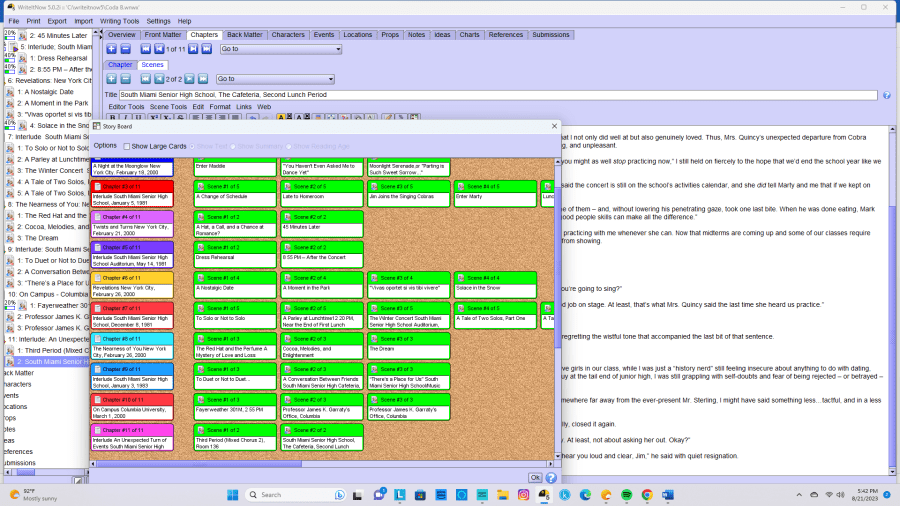Open Spotify from the taskbar
This screenshot has height=506, width=900.
(x=627, y=494)
